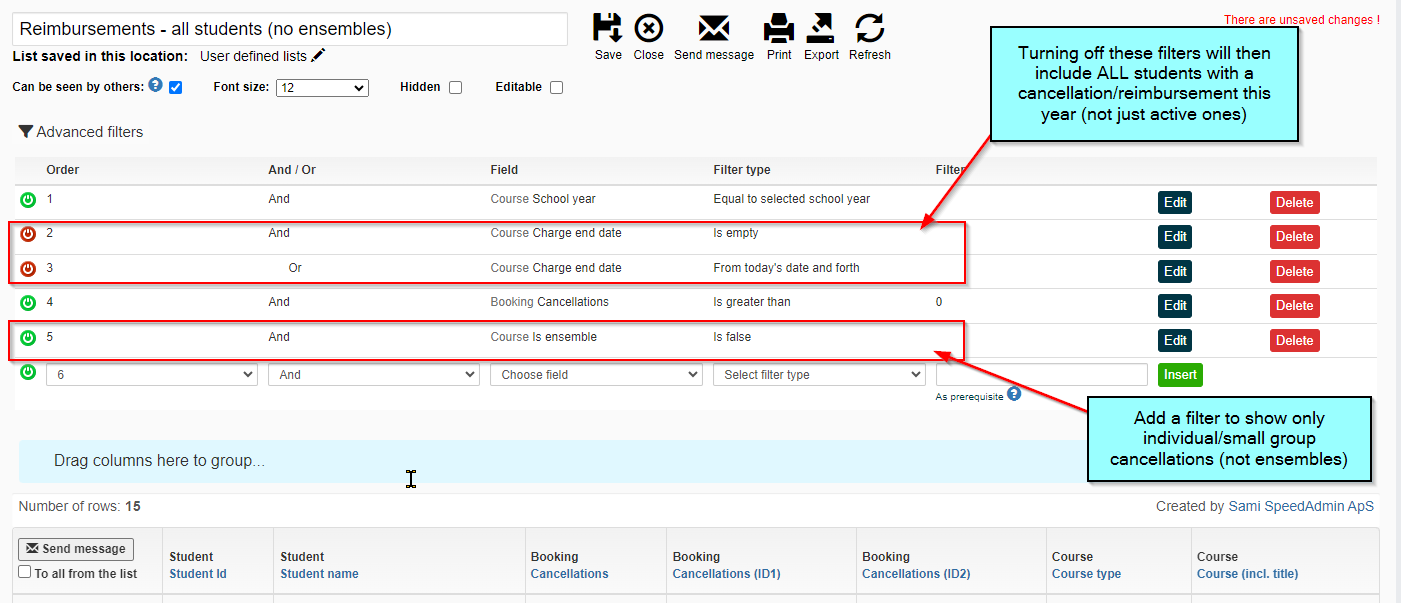The height and width of the screenshot is (603, 1401).
Task: Check the Hidden checkbox
Action: [x=456, y=87]
